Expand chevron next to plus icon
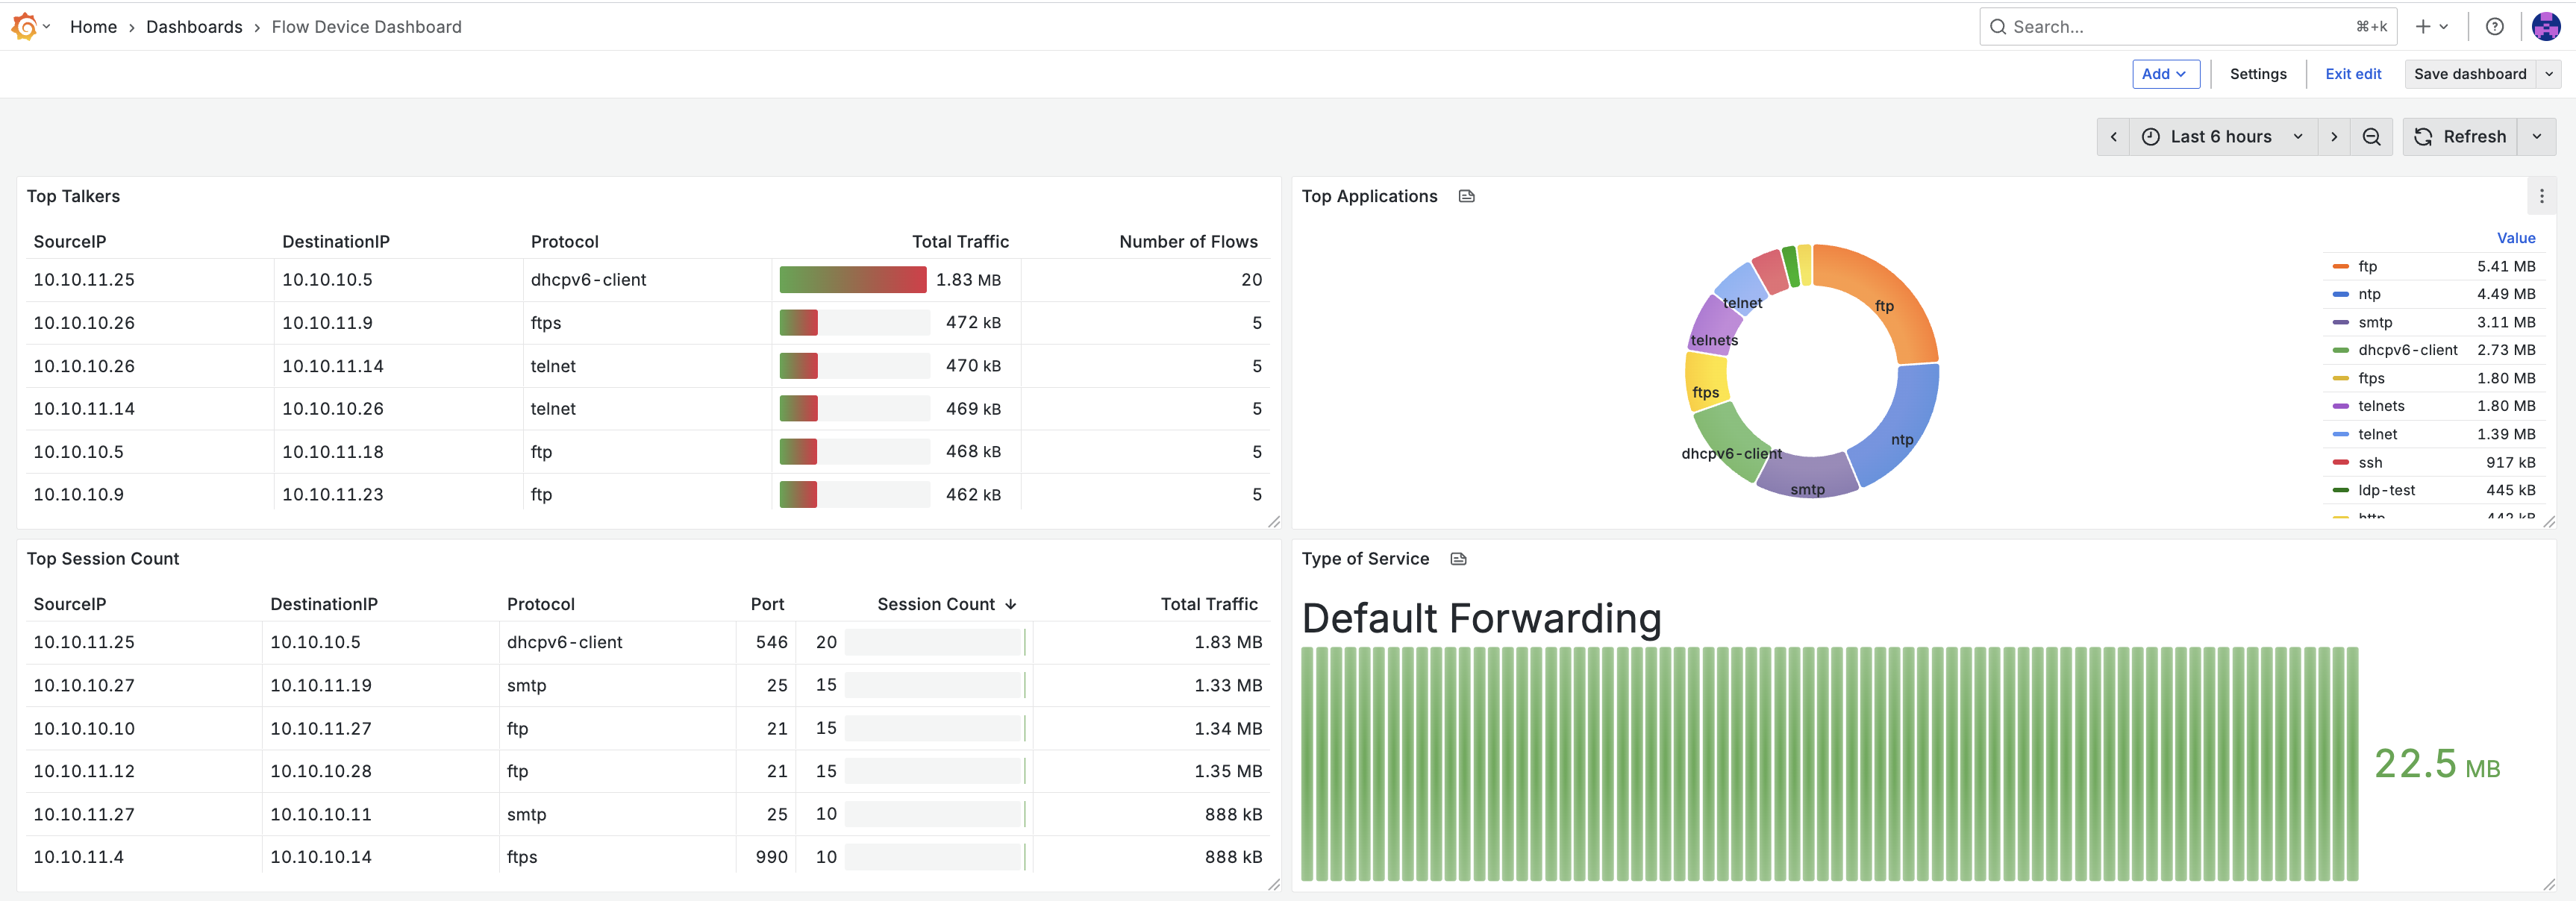The image size is (2576, 901). coord(2443,27)
